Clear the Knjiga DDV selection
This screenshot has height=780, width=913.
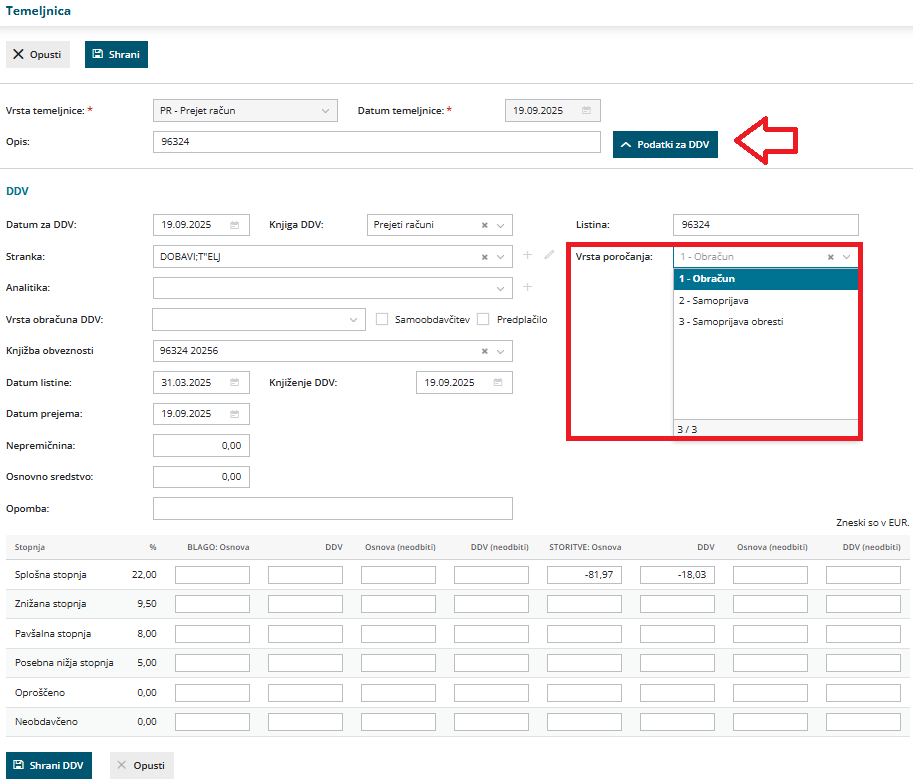pyautogui.click(x=484, y=225)
